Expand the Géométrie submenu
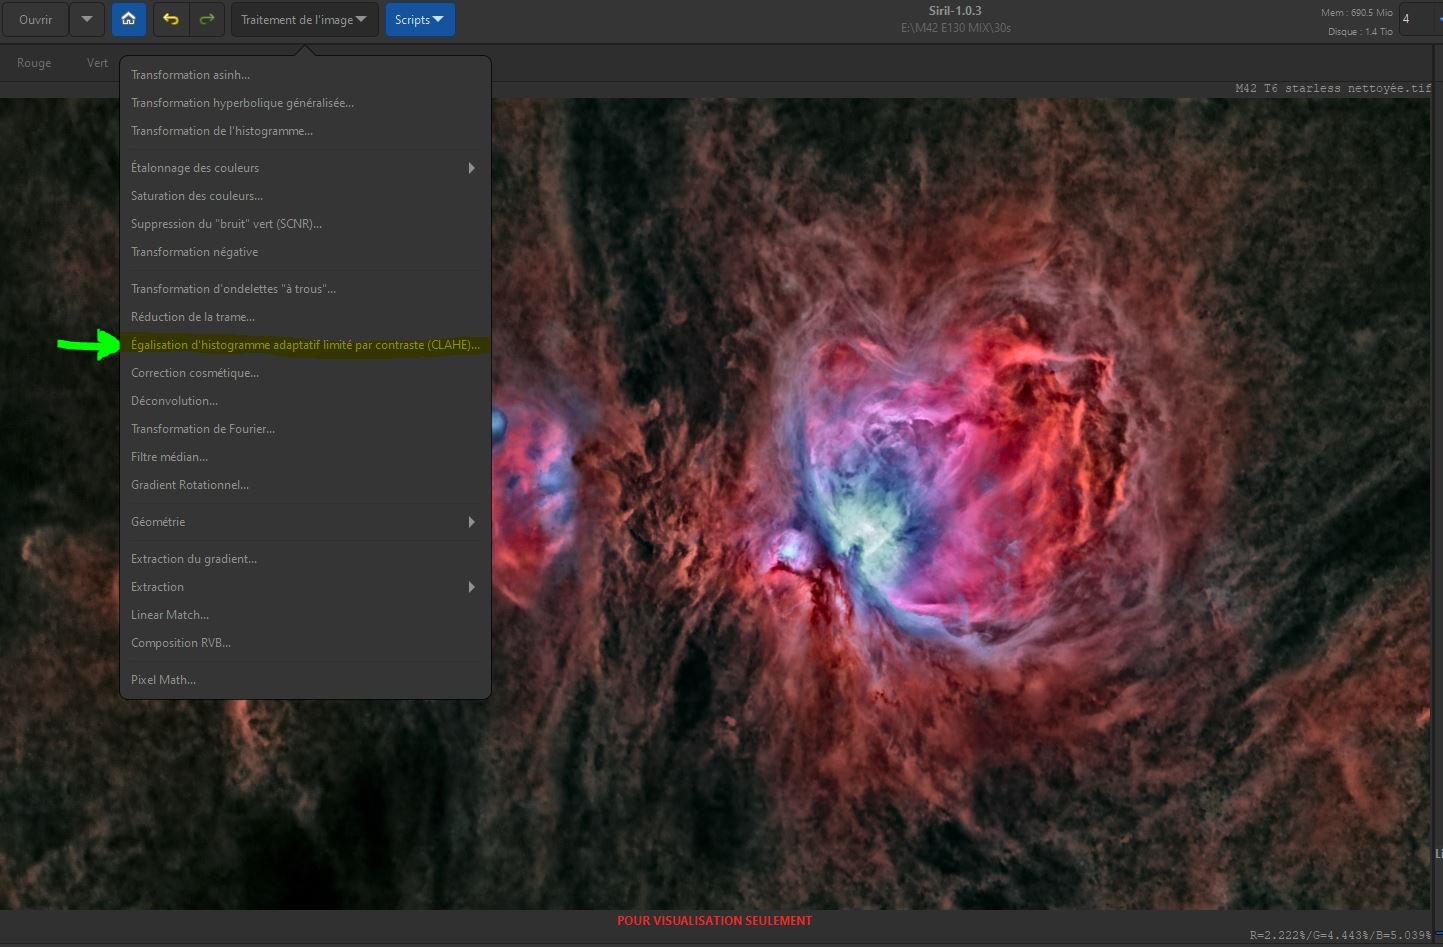The height and width of the screenshot is (947, 1443). [305, 522]
